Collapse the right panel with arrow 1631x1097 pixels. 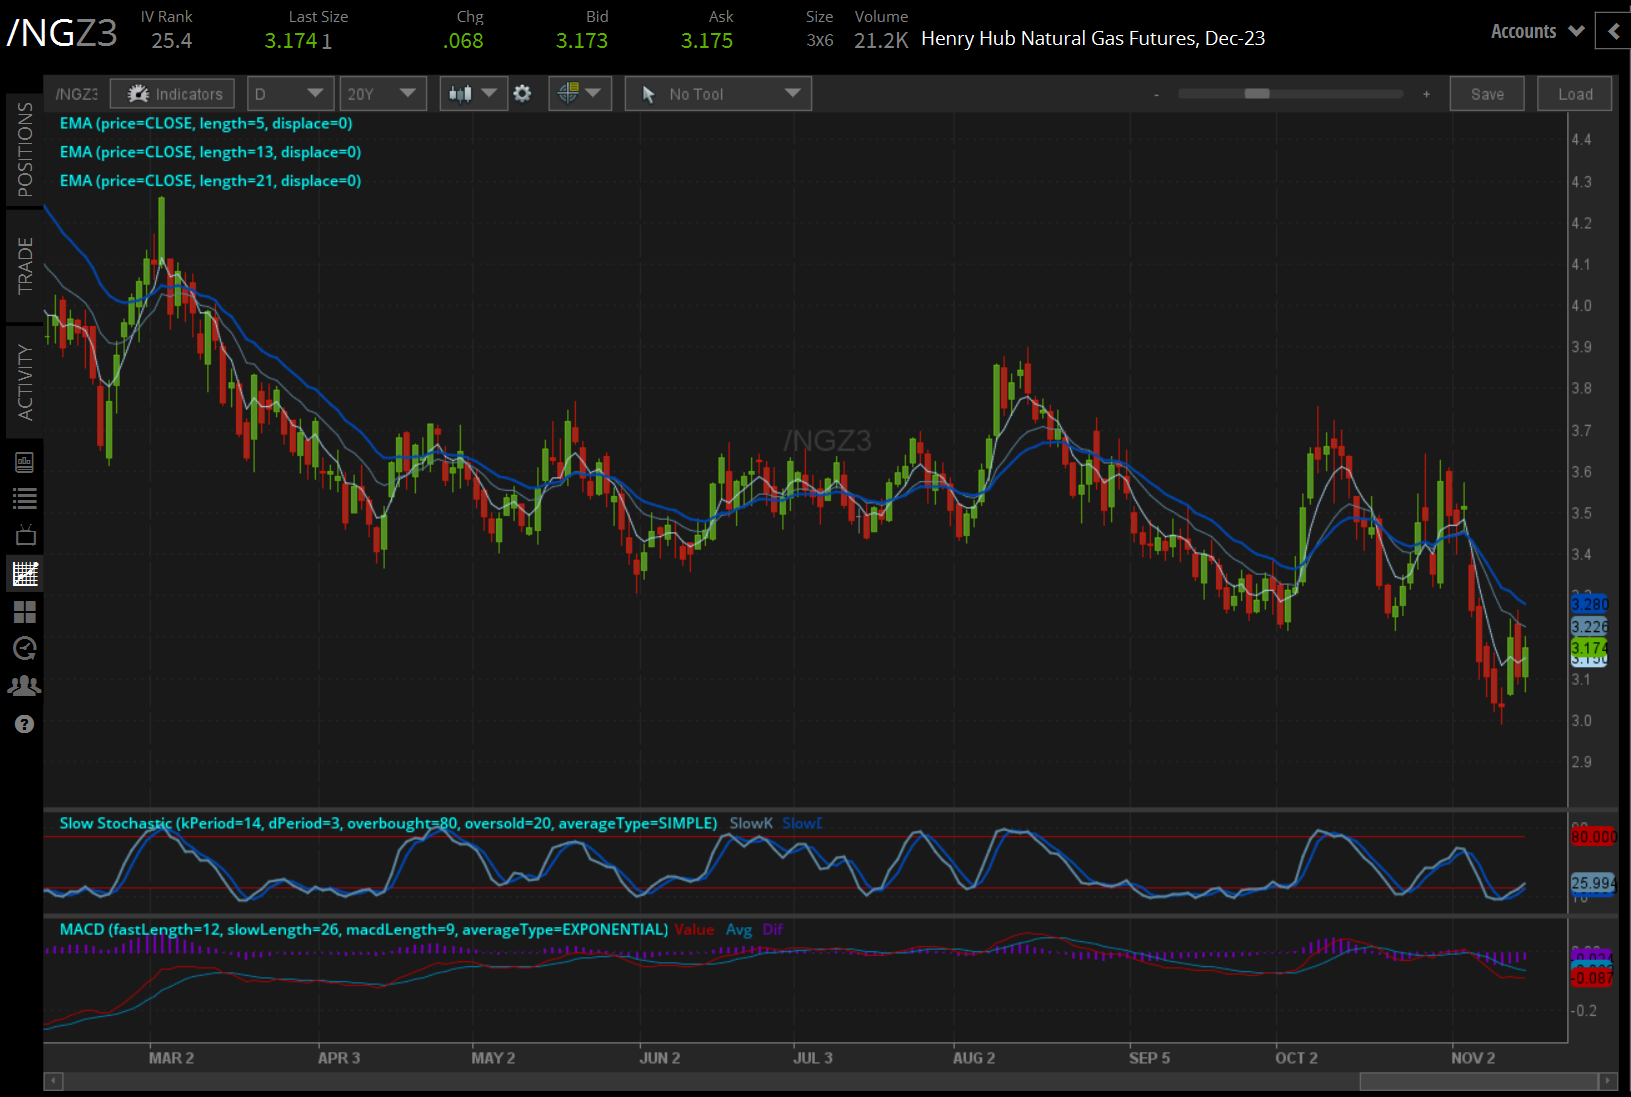click(x=1613, y=32)
